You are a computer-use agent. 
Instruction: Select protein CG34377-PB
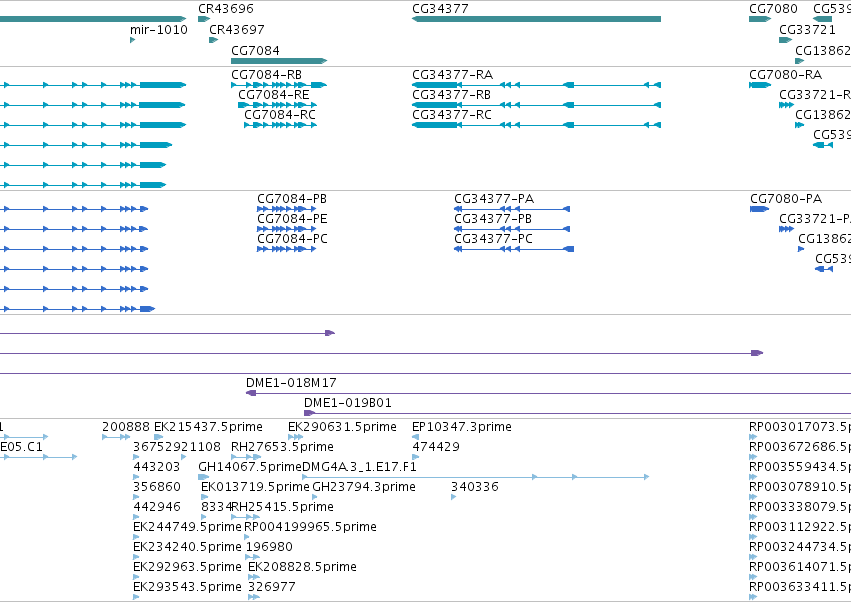tap(512, 229)
